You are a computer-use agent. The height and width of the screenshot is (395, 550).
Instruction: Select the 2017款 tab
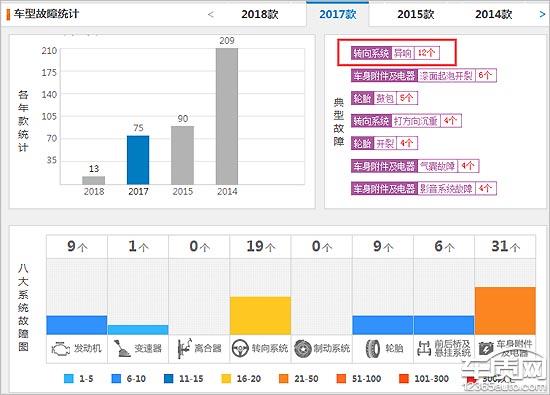[337, 14]
